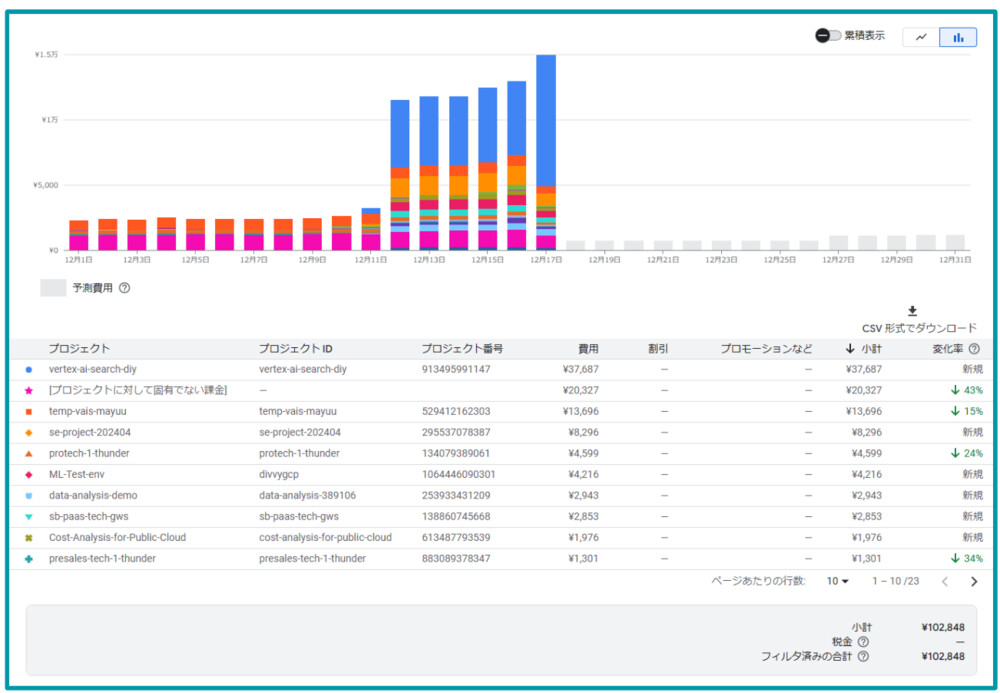Toggle the 累積表示 switch
This screenshot has width=1000, height=693.
(828, 36)
